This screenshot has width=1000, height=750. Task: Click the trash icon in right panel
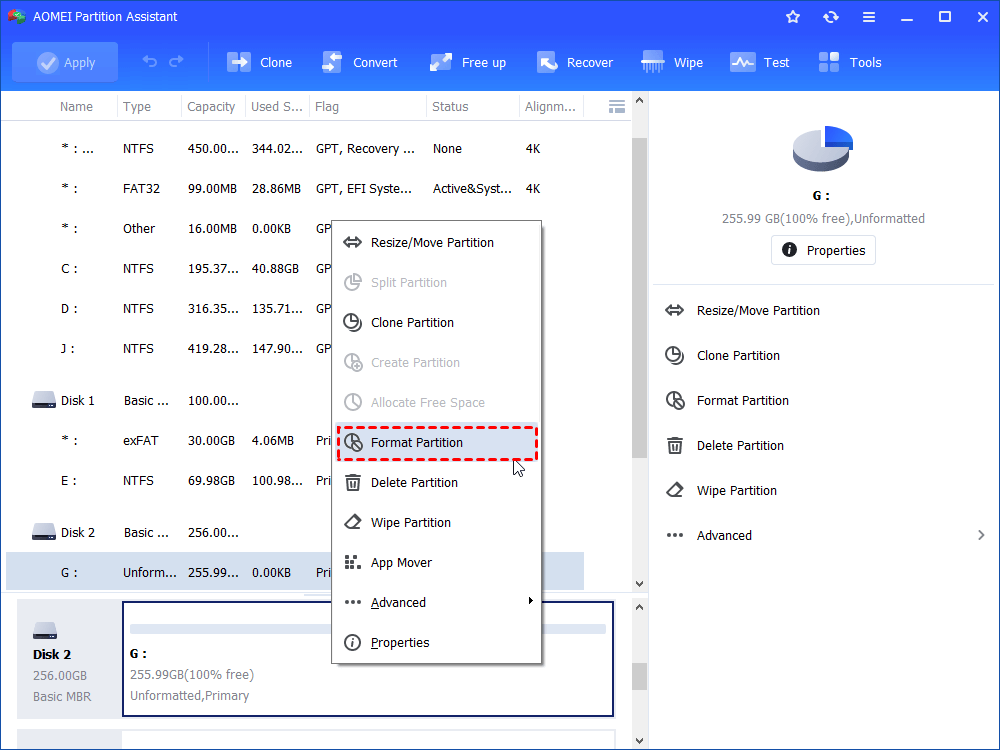pos(675,445)
